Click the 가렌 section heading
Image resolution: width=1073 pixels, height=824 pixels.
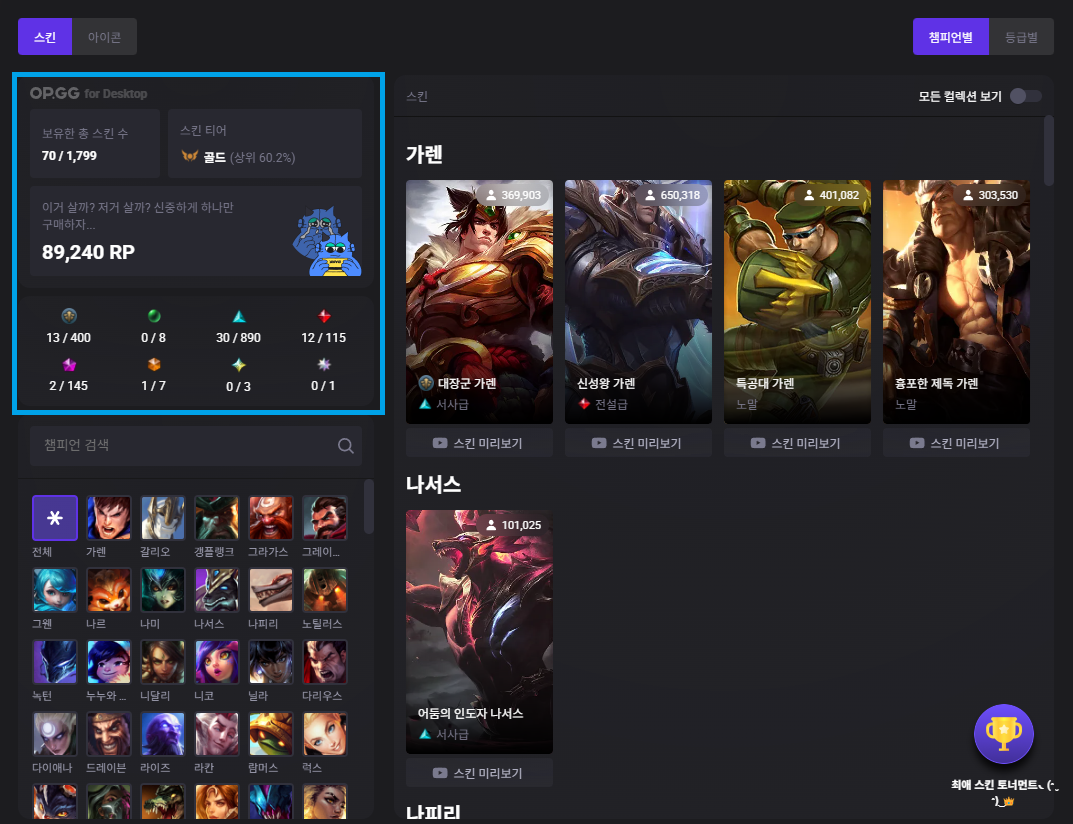pos(424,154)
